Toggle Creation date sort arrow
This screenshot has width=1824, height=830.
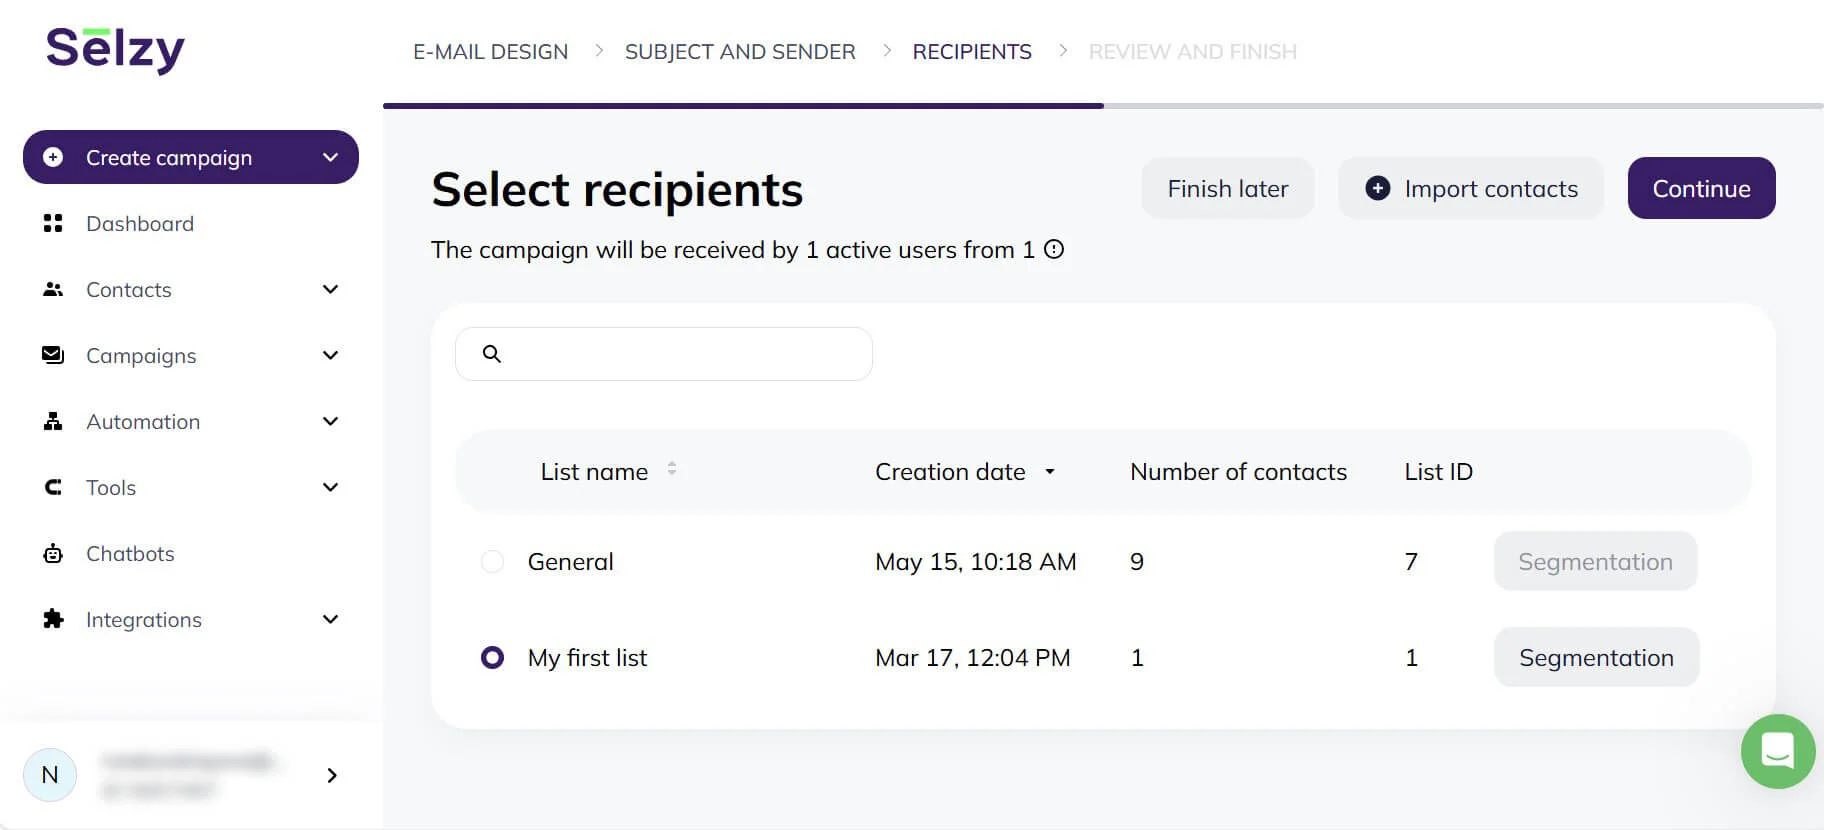coord(1050,472)
